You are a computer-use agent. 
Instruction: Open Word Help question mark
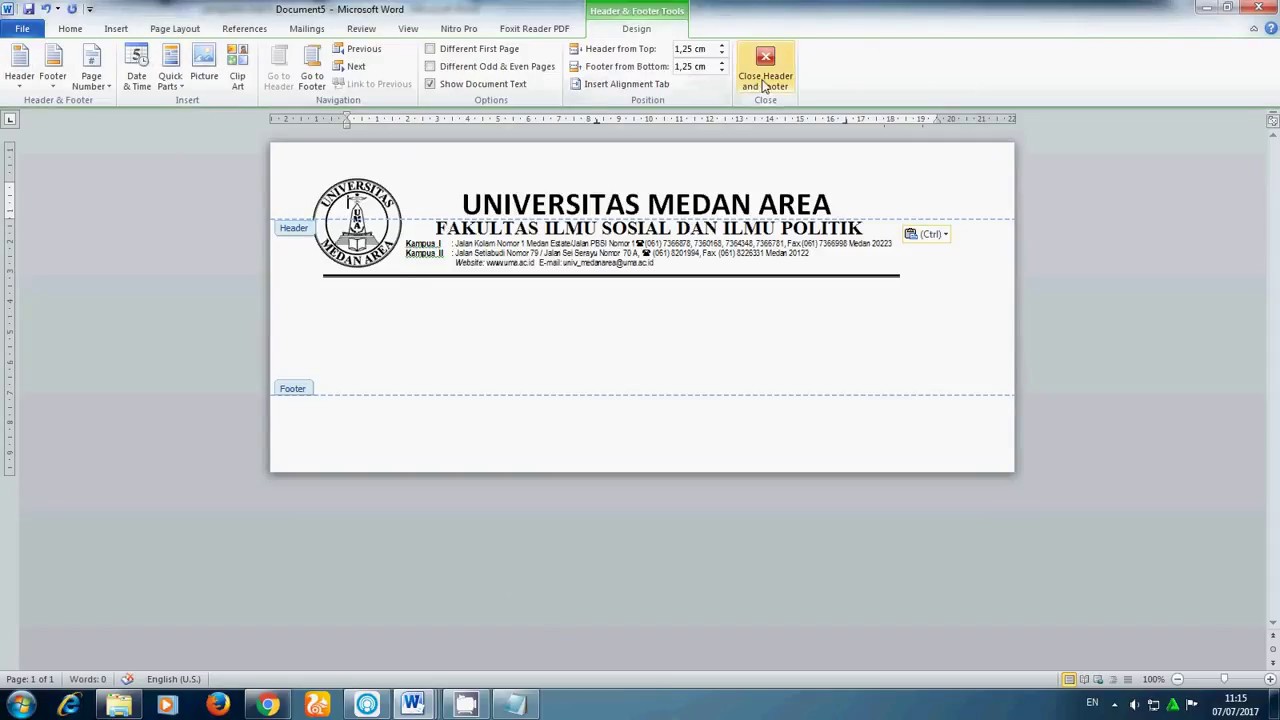(1271, 29)
